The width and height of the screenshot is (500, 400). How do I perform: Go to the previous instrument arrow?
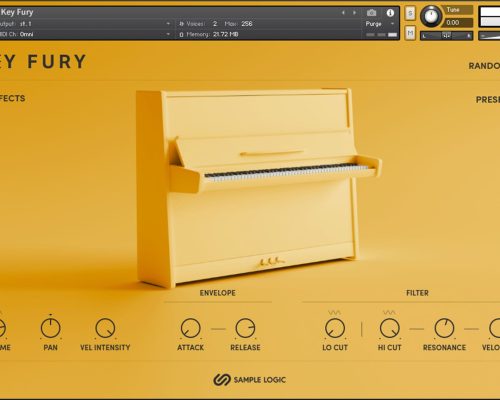pyautogui.click(x=343, y=13)
